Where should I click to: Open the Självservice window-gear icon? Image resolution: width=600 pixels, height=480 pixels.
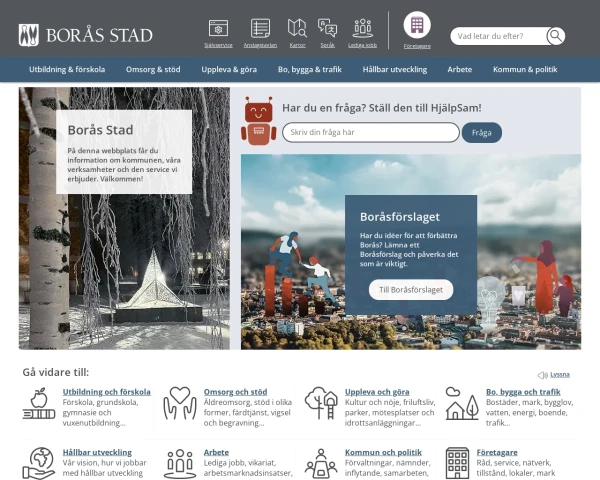tap(218, 28)
